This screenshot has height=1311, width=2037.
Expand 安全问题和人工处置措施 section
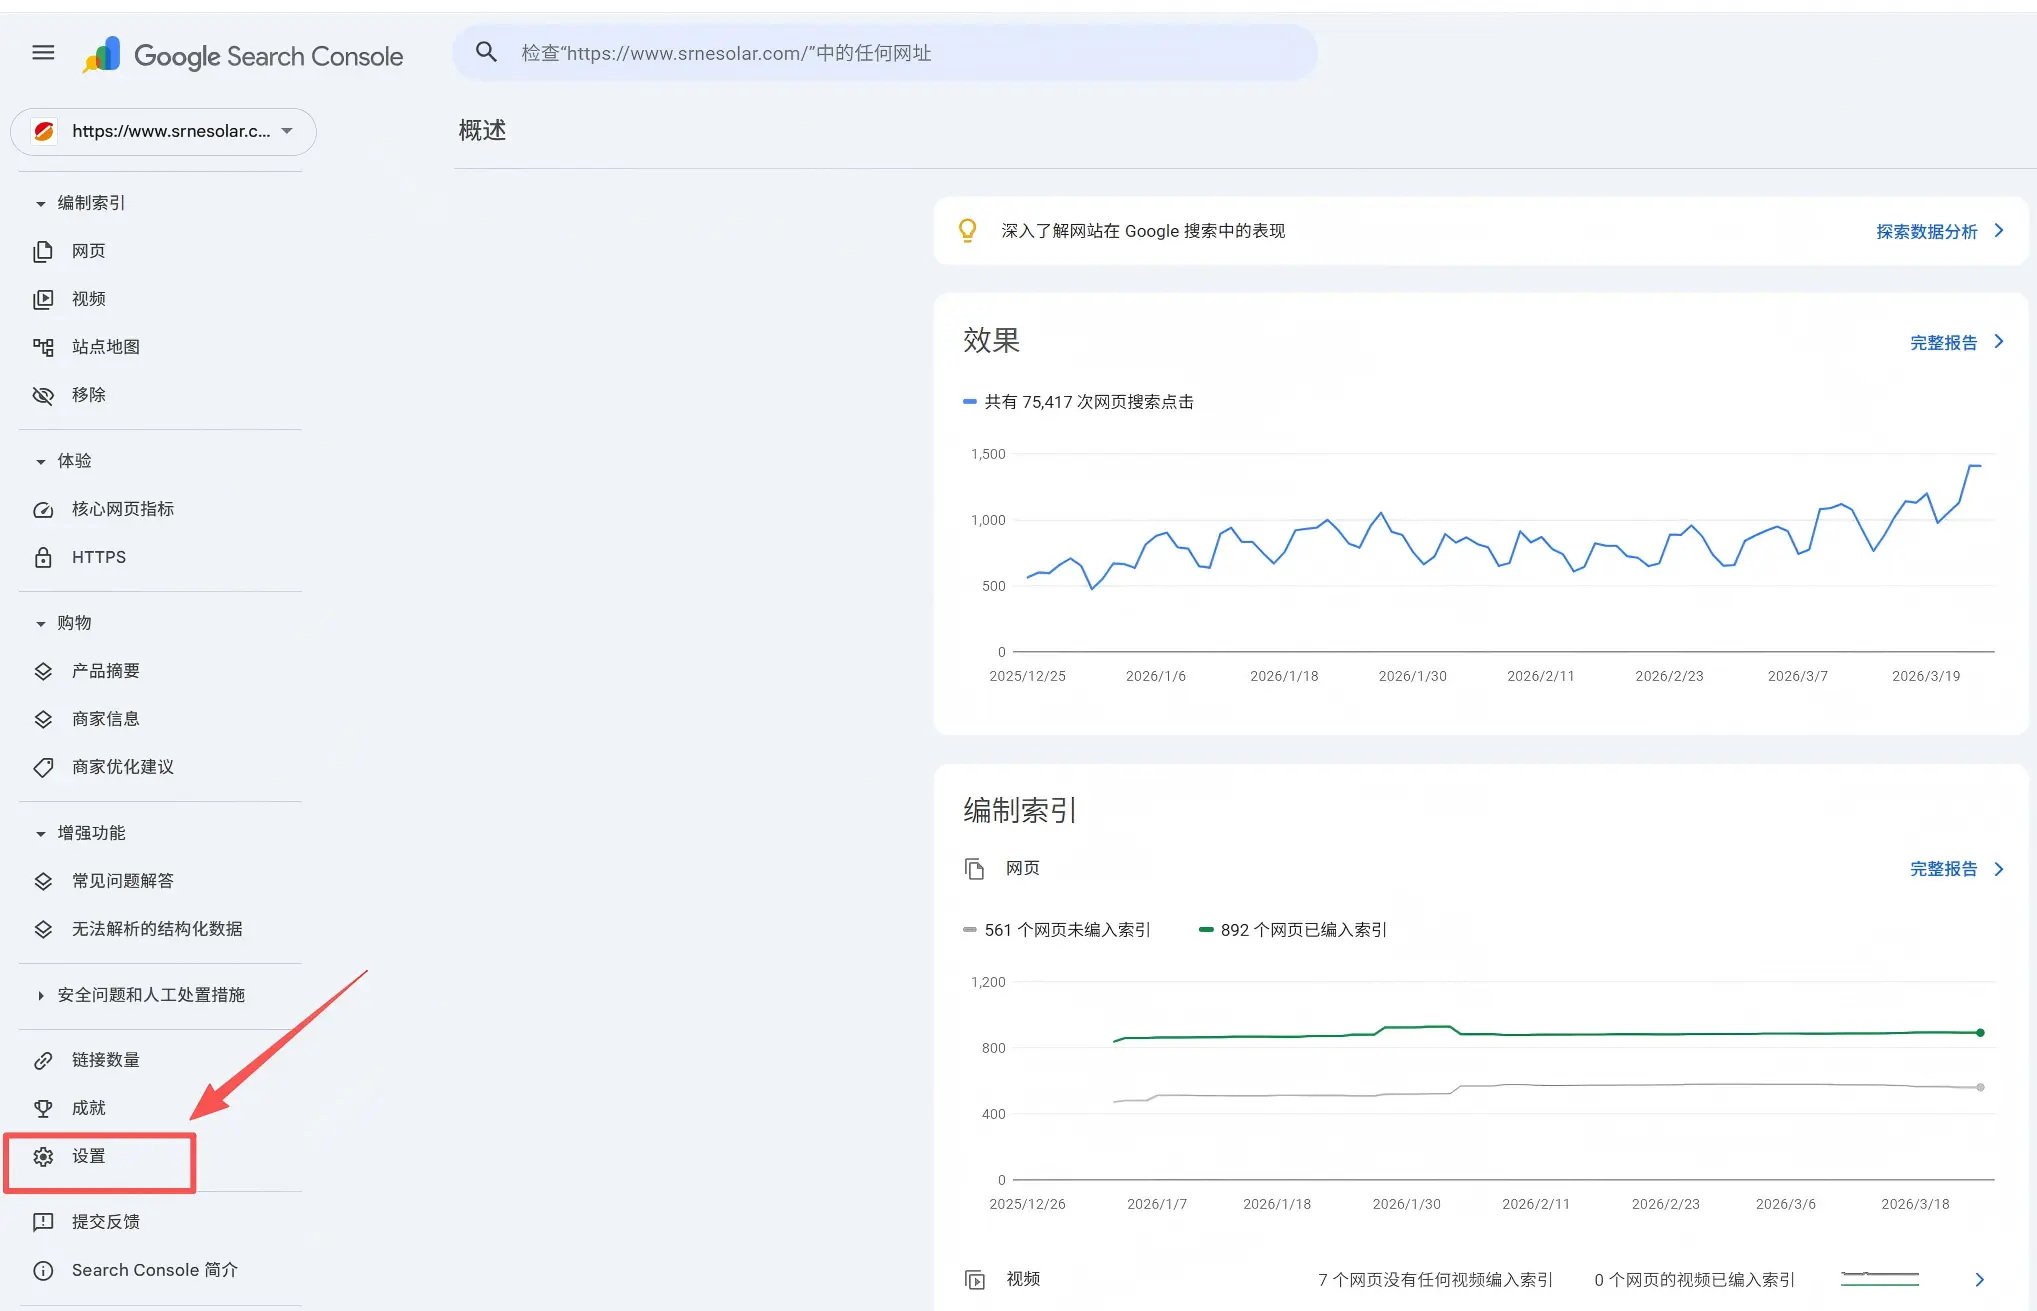point(40,995)
